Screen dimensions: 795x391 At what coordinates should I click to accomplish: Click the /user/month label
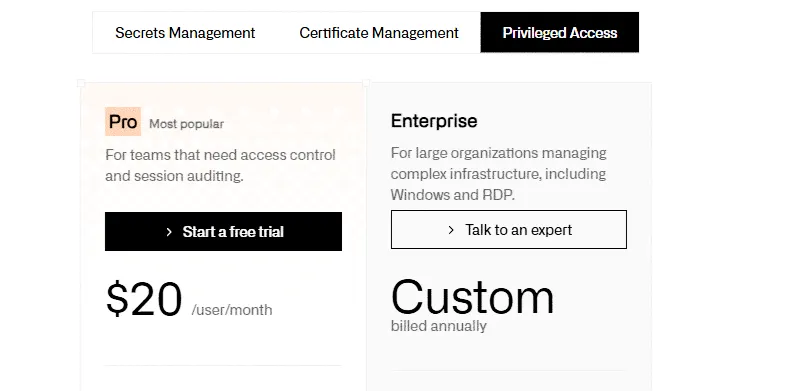[x=232, y=310]
